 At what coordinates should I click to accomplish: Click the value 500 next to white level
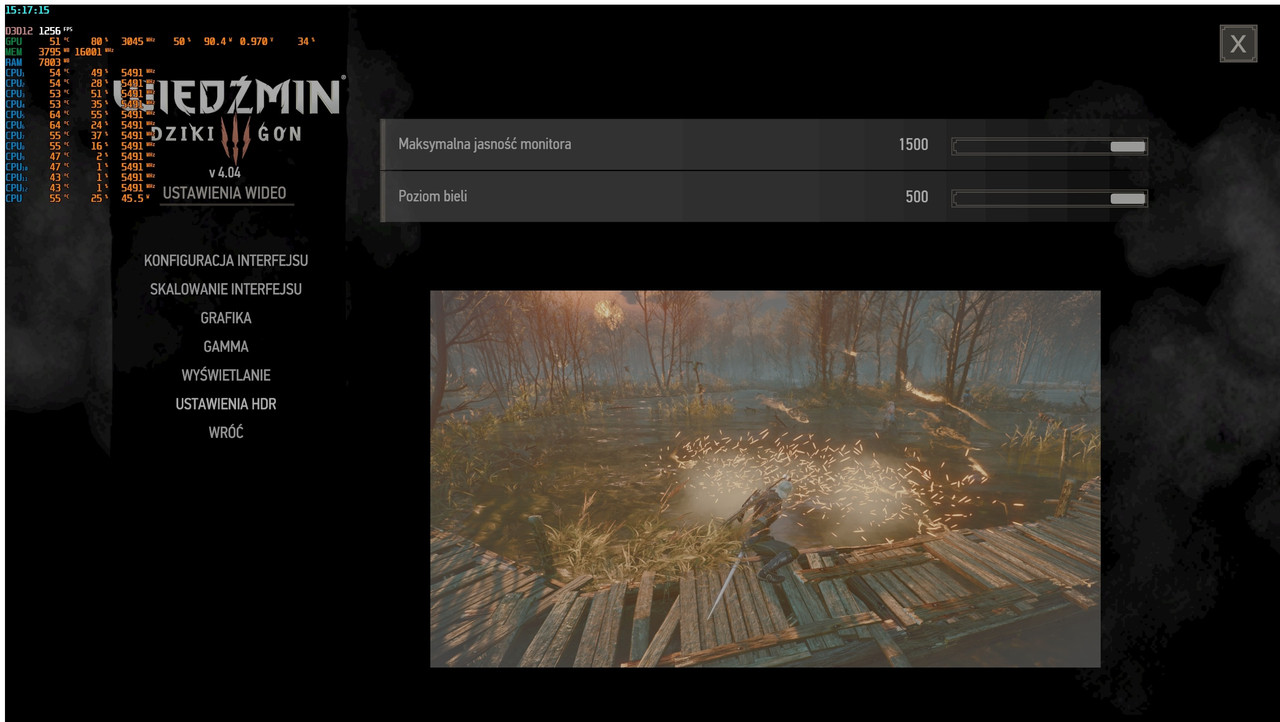pos(916,197)
